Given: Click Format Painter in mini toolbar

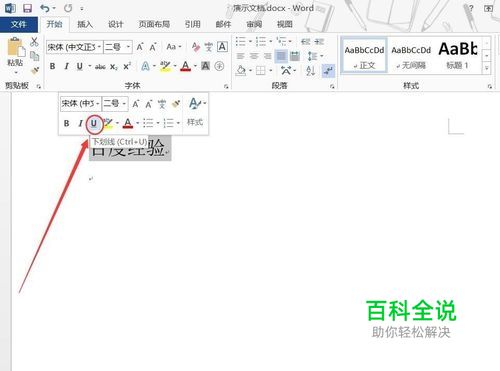Looking at the screenshot, I should 176,104.
